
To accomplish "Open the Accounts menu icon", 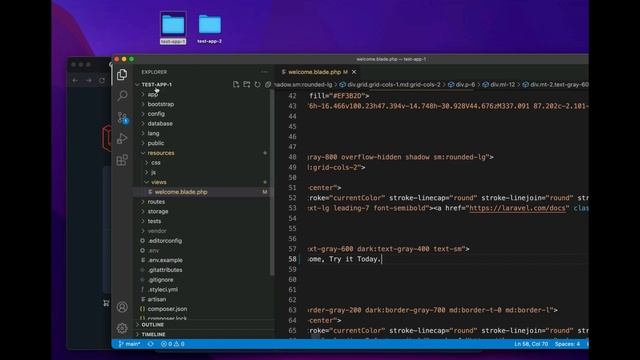I will pyautogui.click(x=122, y=307).
